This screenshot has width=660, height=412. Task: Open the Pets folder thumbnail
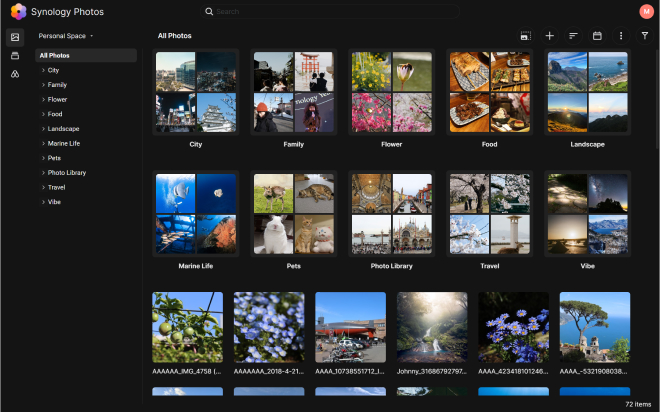point(294,214)
